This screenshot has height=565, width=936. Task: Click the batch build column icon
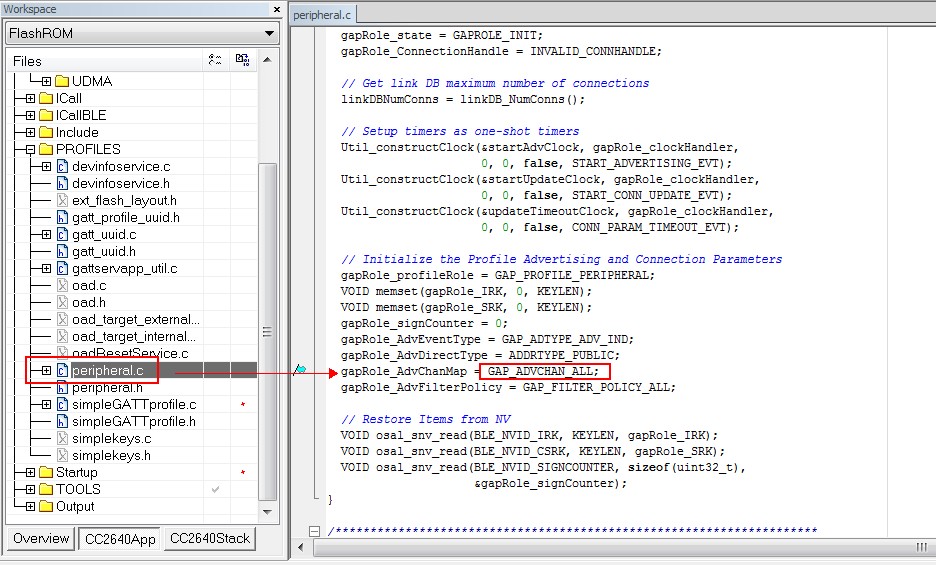click(242, 60)
